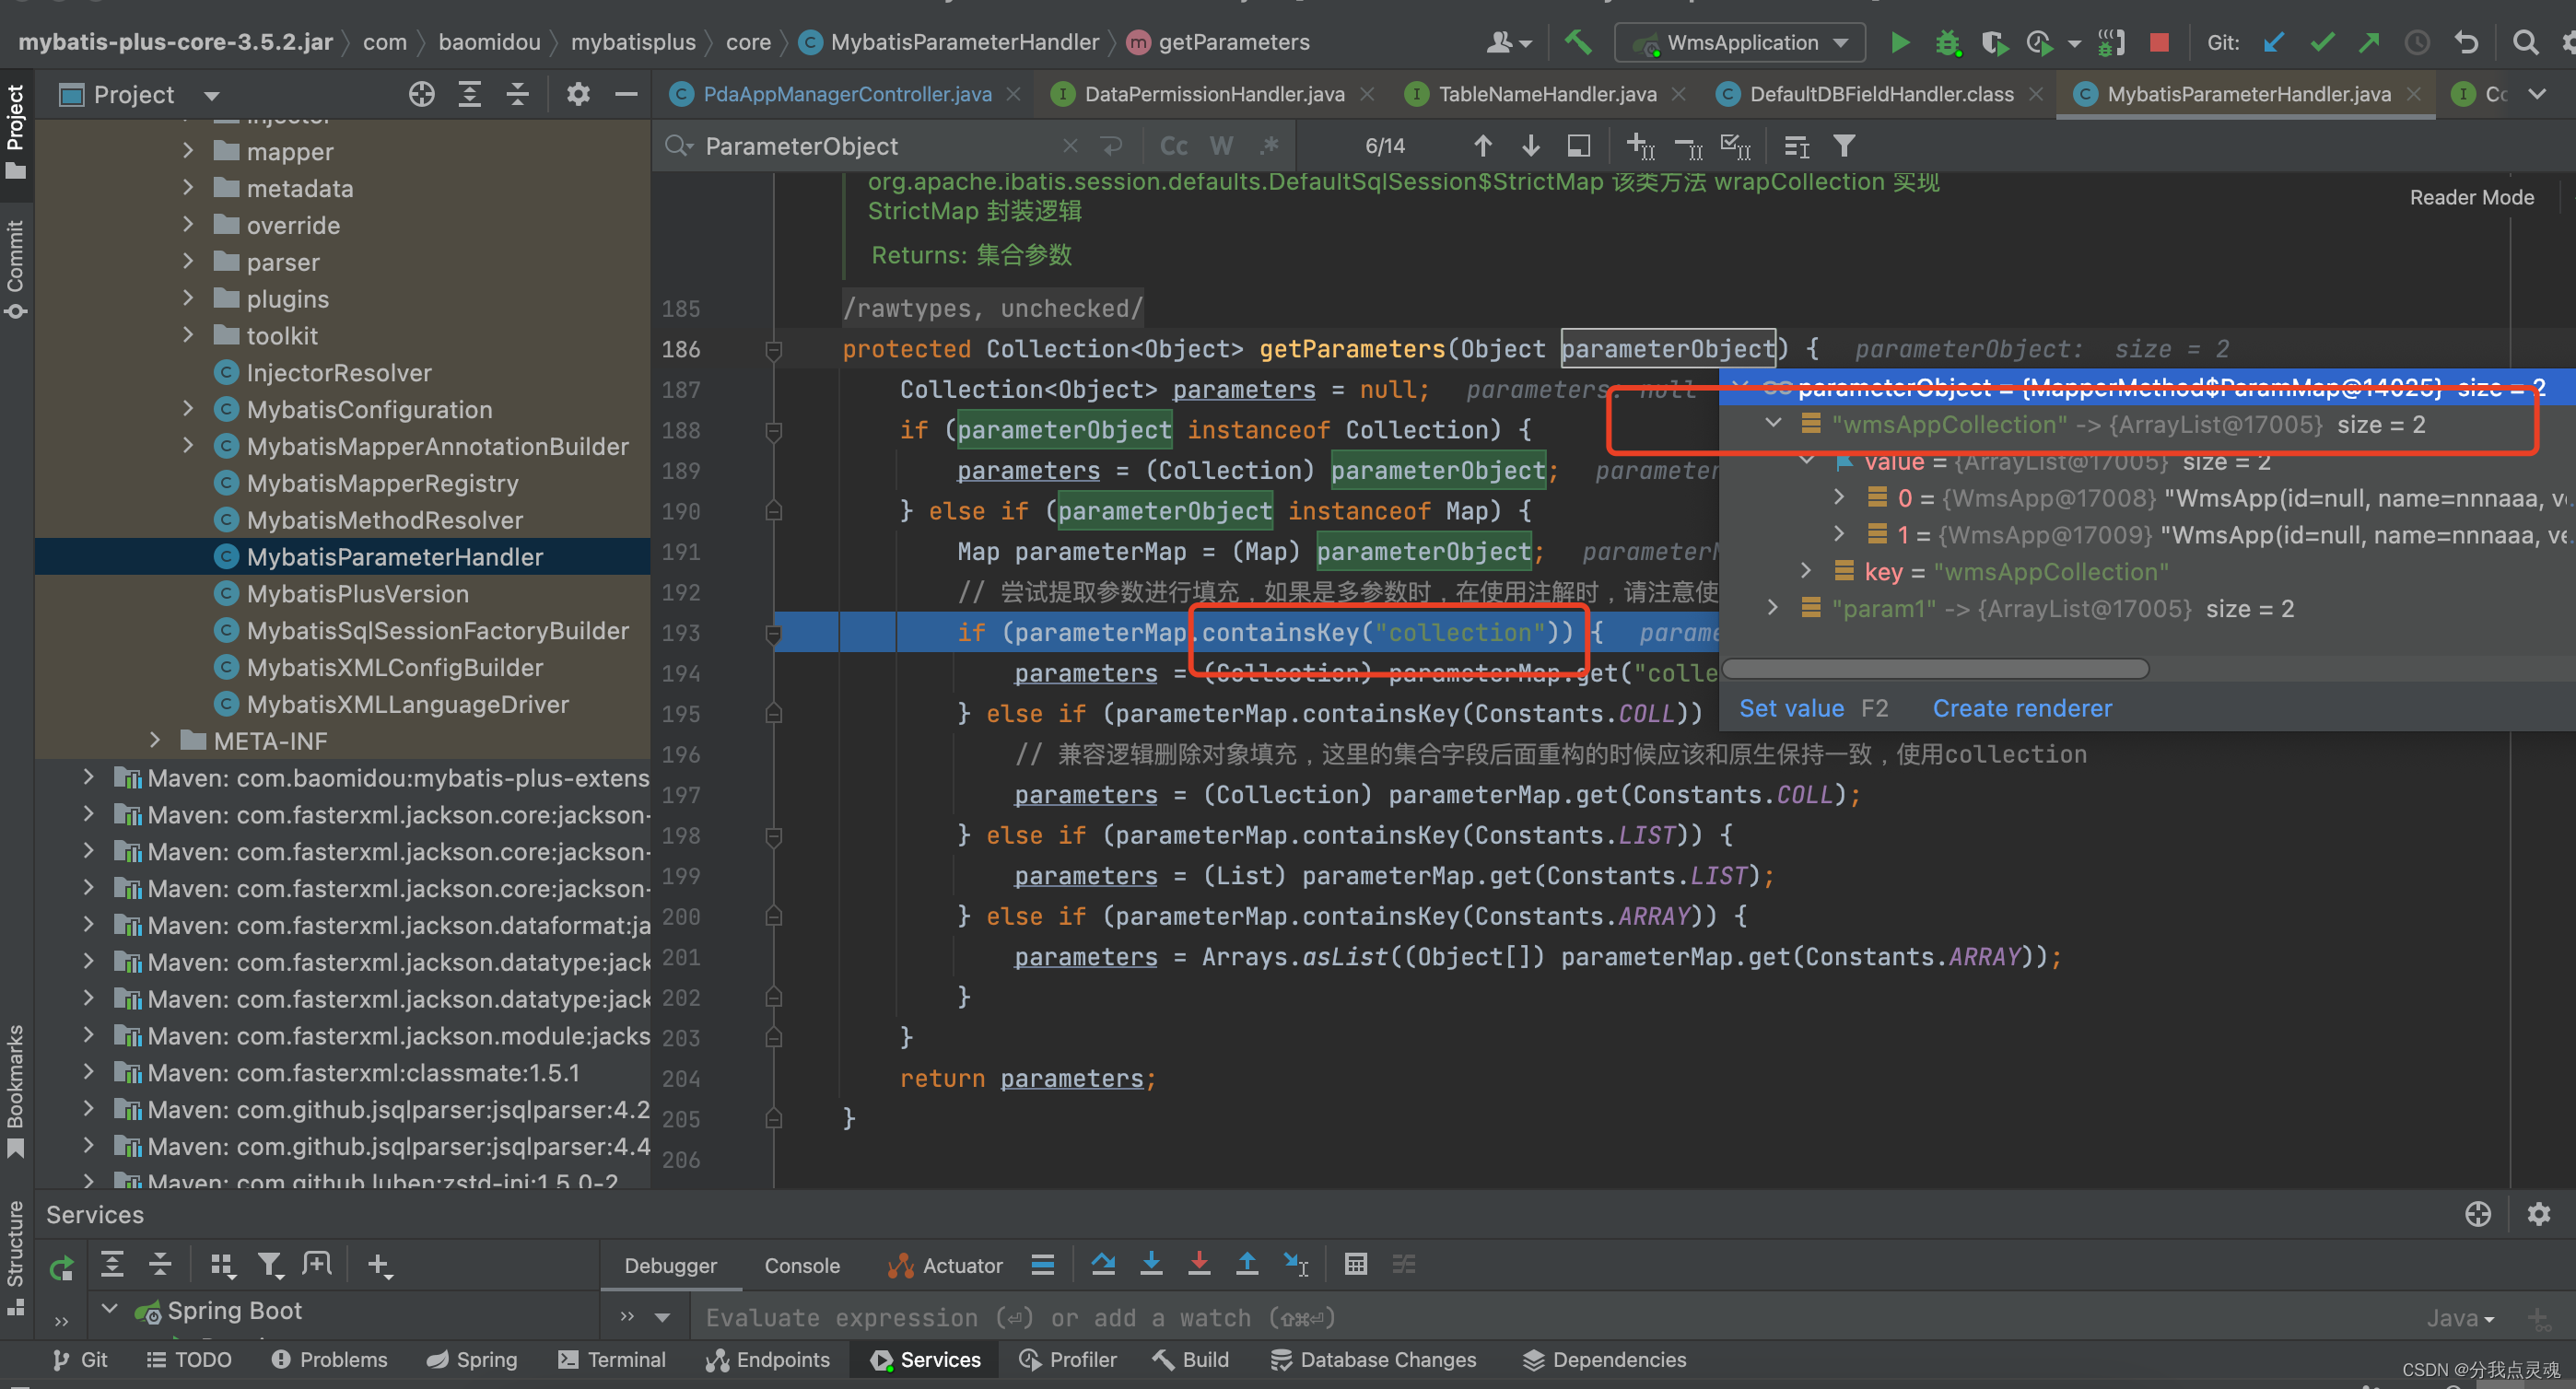Click the Set value button

point(1791,708)
